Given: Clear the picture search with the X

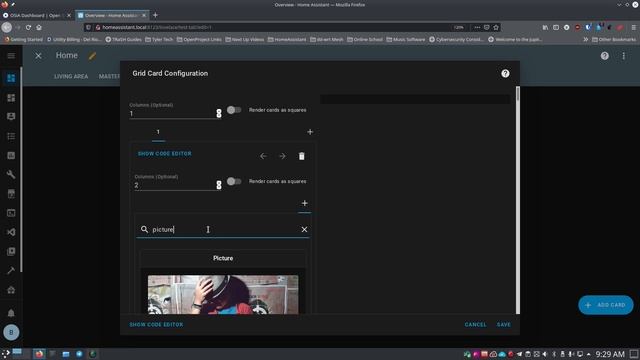Looking at the screenshot, I should [304, 230].
